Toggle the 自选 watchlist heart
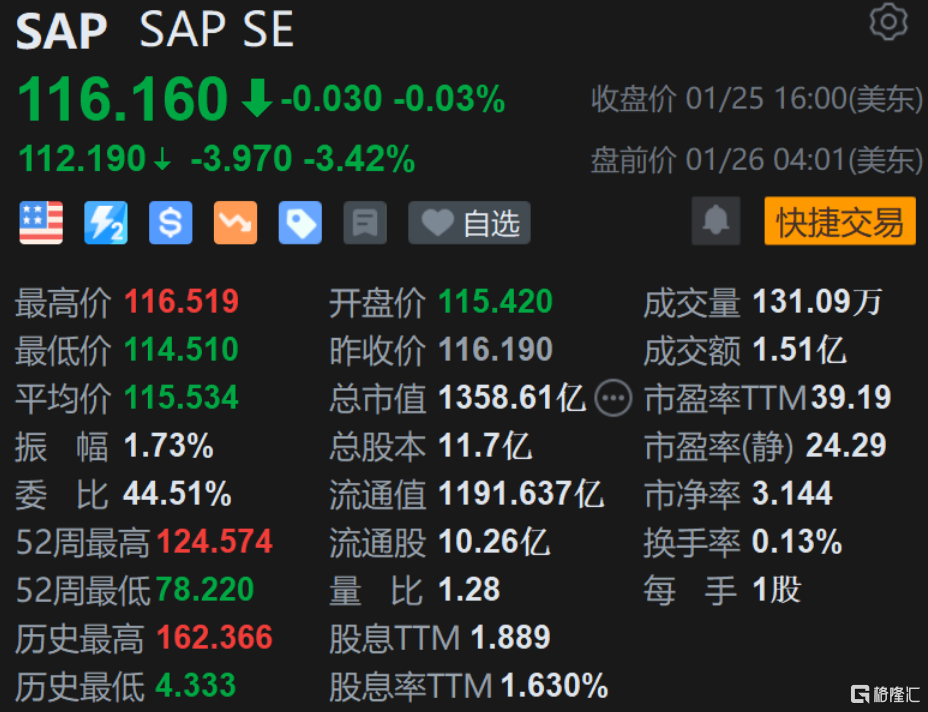This screenshot has width=928, height=712. [x=468, y=223]
